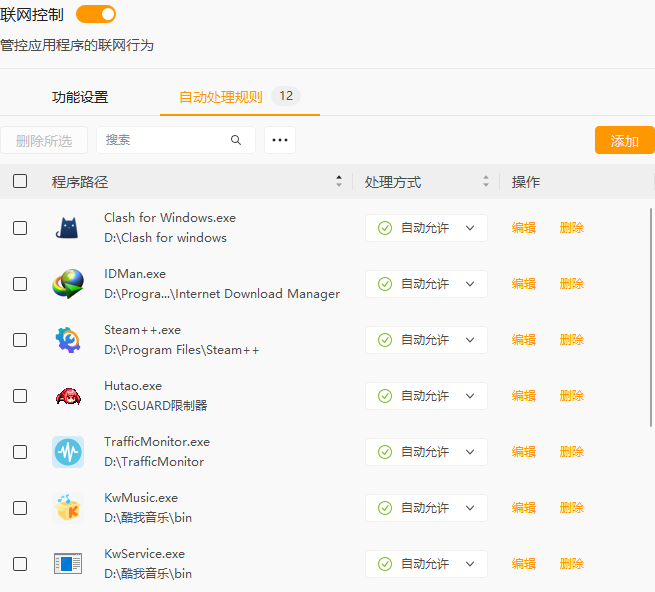Click the TrafficMonitor waveform icon

68,452
